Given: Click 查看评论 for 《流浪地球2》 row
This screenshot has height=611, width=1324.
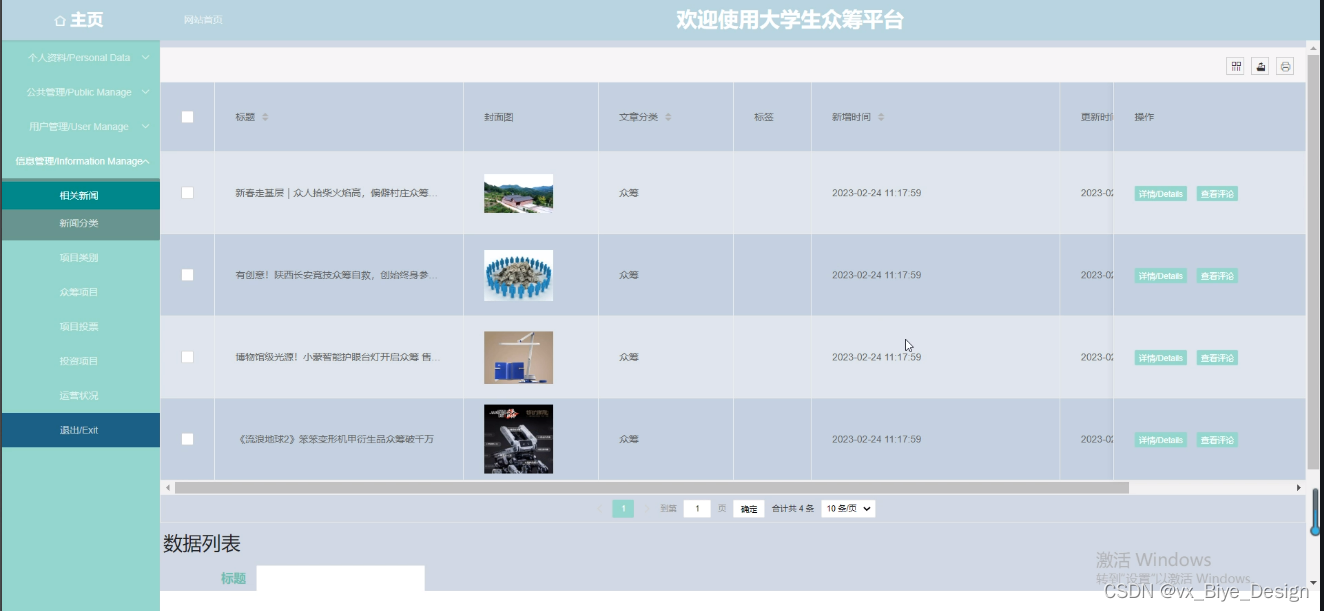Looking at the screenshot, I should tap(1217, 440).
